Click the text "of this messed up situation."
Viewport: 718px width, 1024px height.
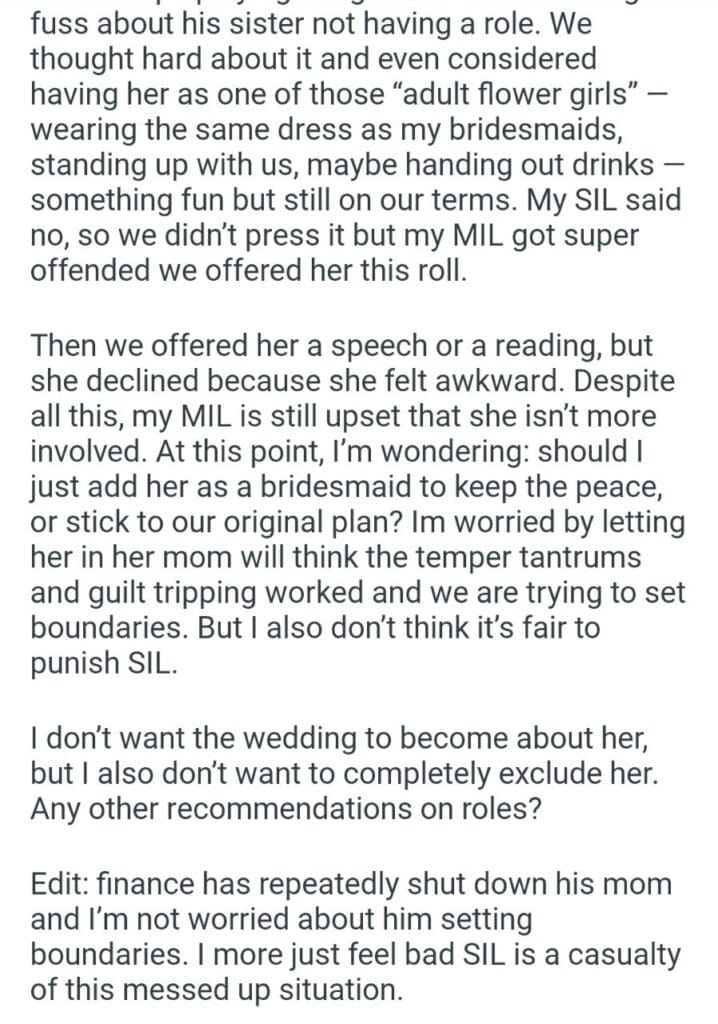[216, 990]
